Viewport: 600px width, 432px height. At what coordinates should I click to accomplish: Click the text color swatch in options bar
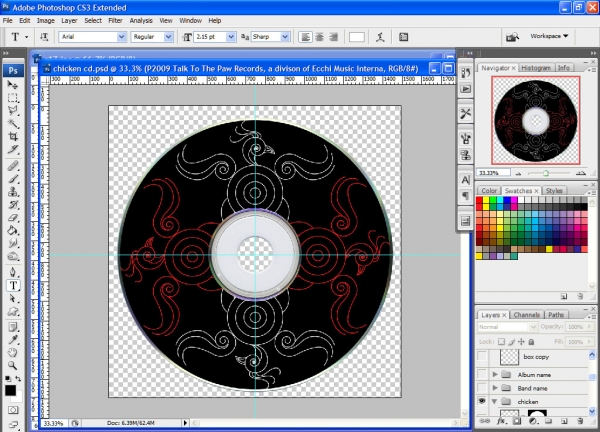pos(357,37)
